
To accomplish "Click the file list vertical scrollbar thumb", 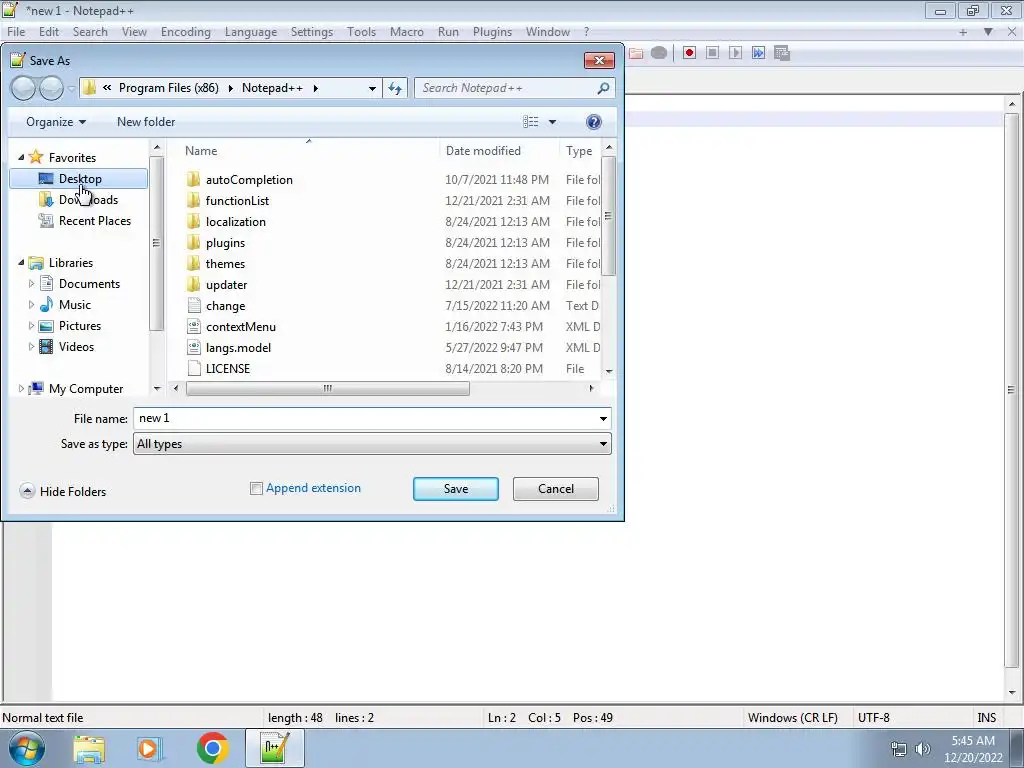I will [609, 216].
